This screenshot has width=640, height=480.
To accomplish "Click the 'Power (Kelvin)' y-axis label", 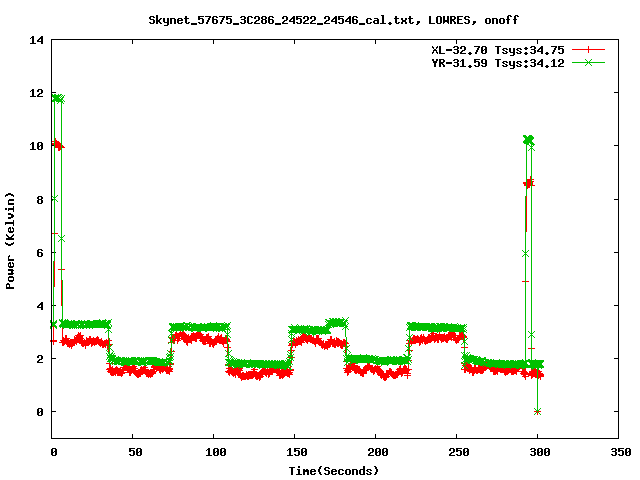I will (x=10, y=241).
